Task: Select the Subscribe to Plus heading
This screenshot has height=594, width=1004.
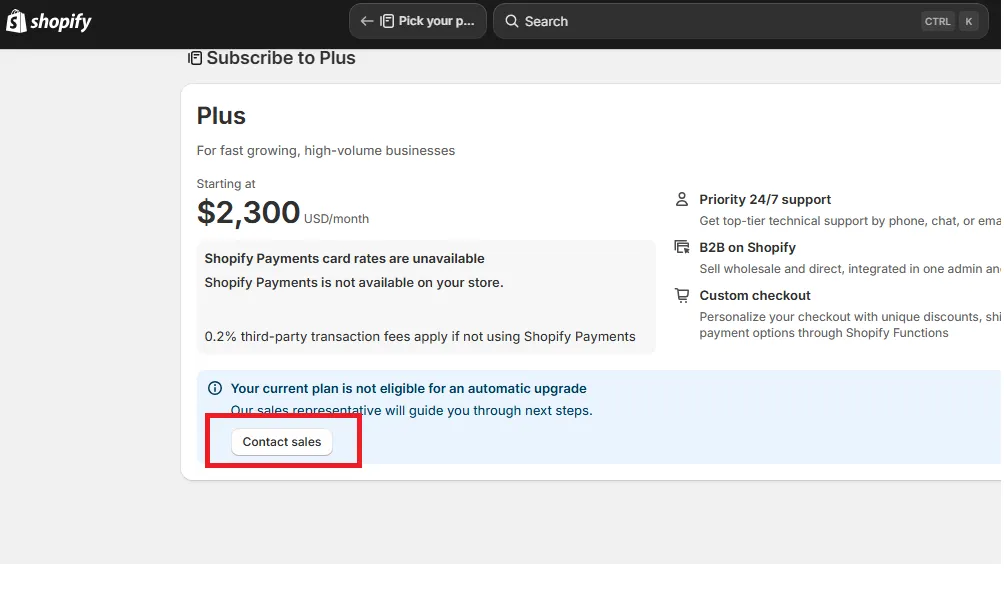Action: coord(280,58)
